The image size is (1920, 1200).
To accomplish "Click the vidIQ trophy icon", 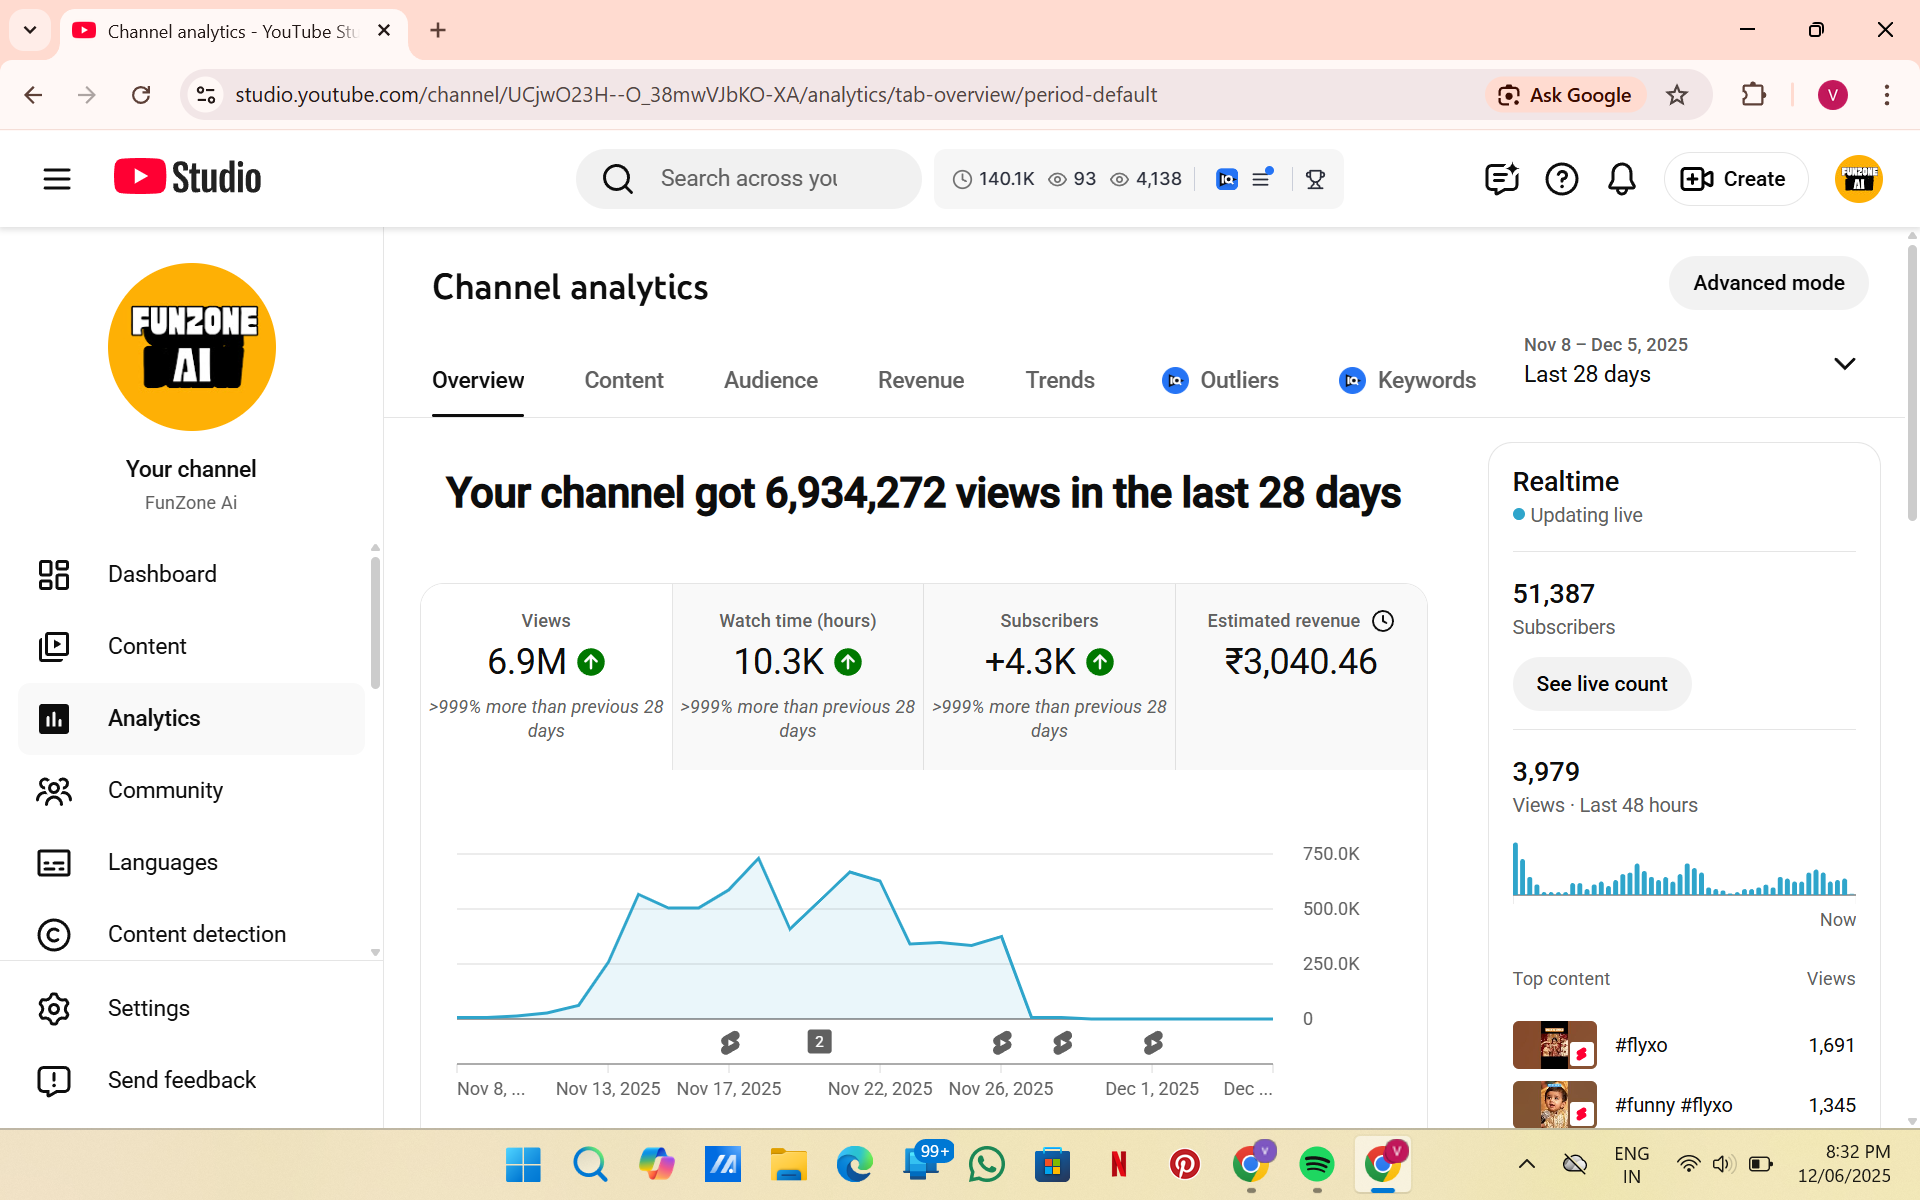I will tap(1315, 179).
